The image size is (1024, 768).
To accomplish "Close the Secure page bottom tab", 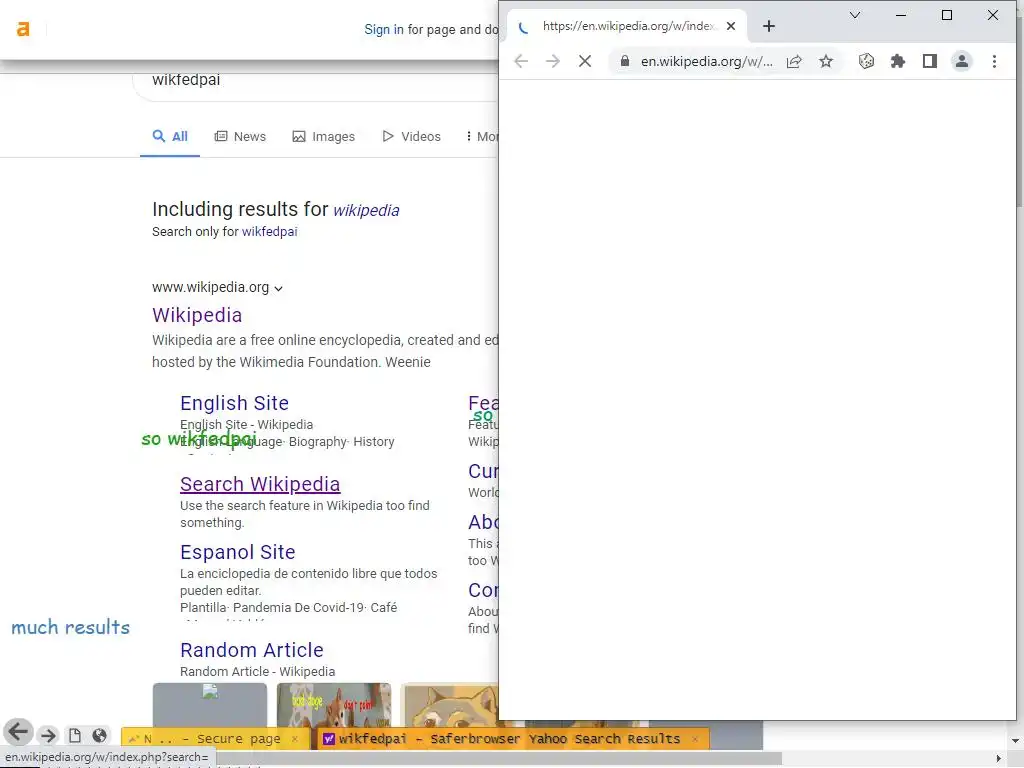I will pyautogui.click(x=295, y=739).
